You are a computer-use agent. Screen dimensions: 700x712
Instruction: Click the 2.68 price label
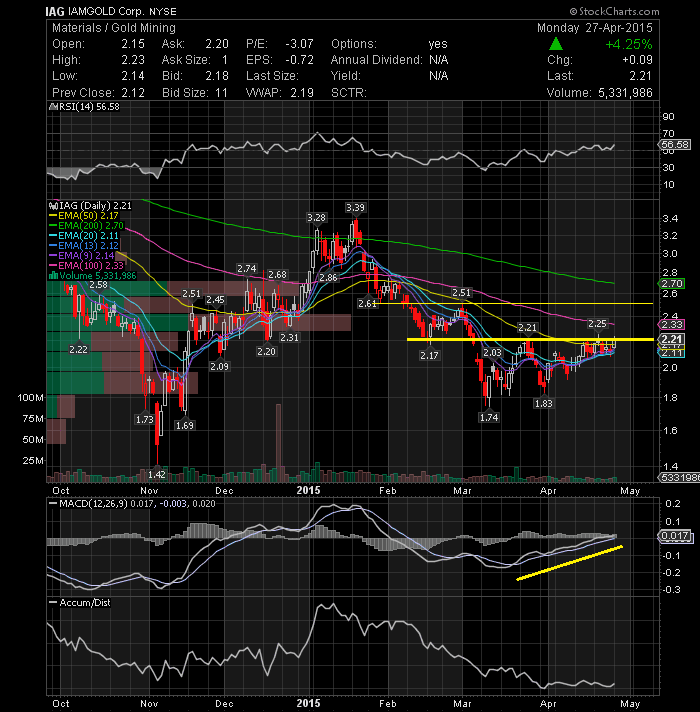point(277,275)
